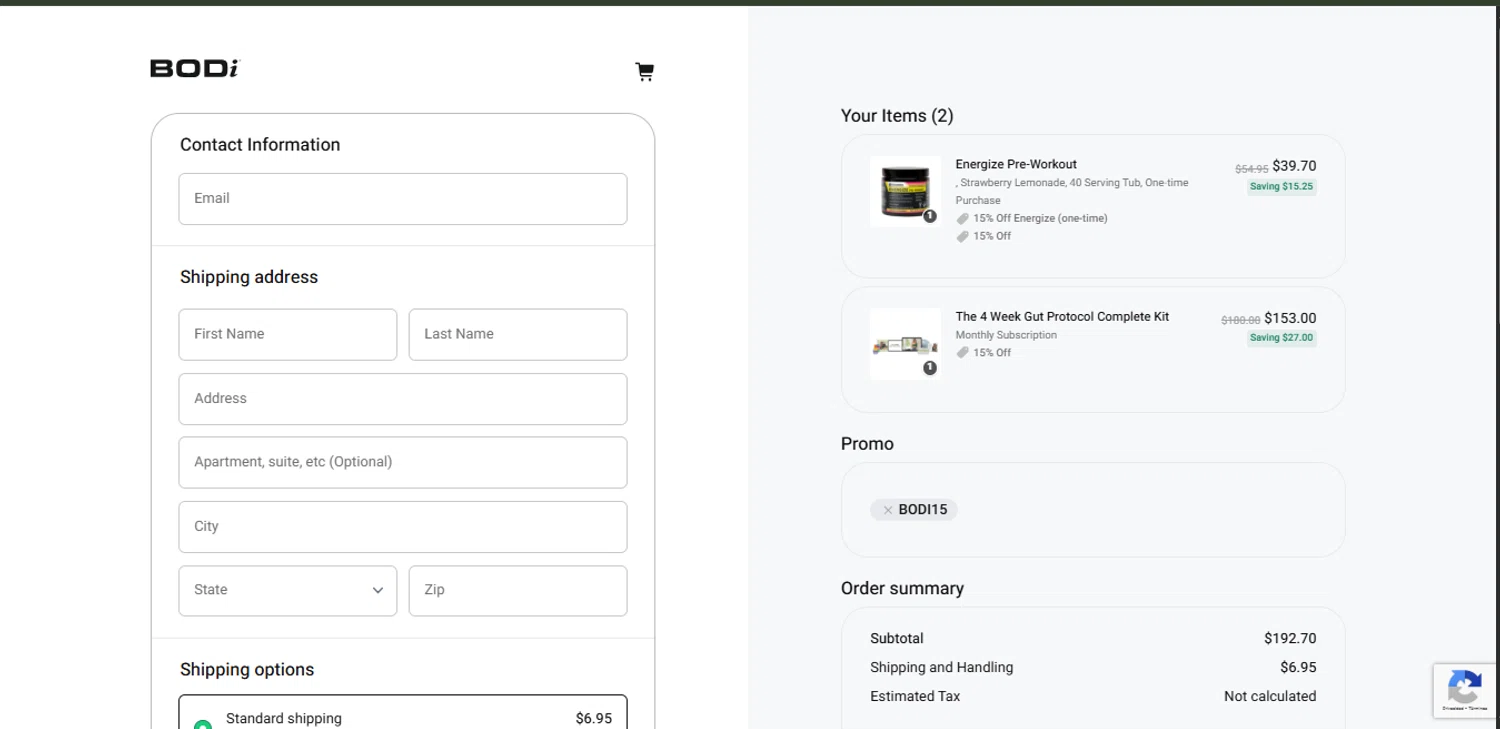Click Shipping and Handling $6.95 value
Viewport: 1500px width, 729px height.
1298,667
